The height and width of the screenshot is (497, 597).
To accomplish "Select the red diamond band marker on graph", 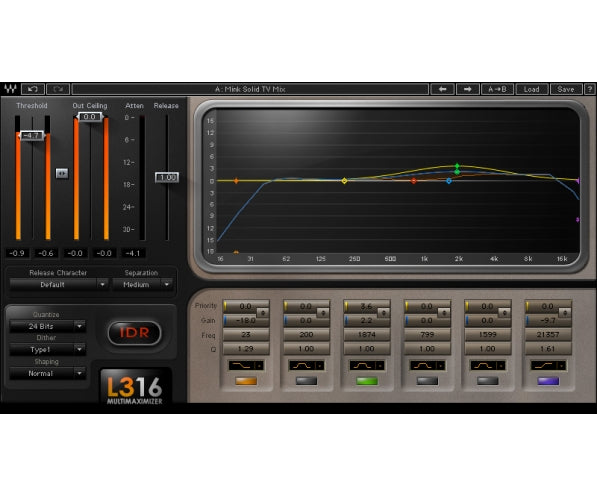I will [x=413, y=181].
